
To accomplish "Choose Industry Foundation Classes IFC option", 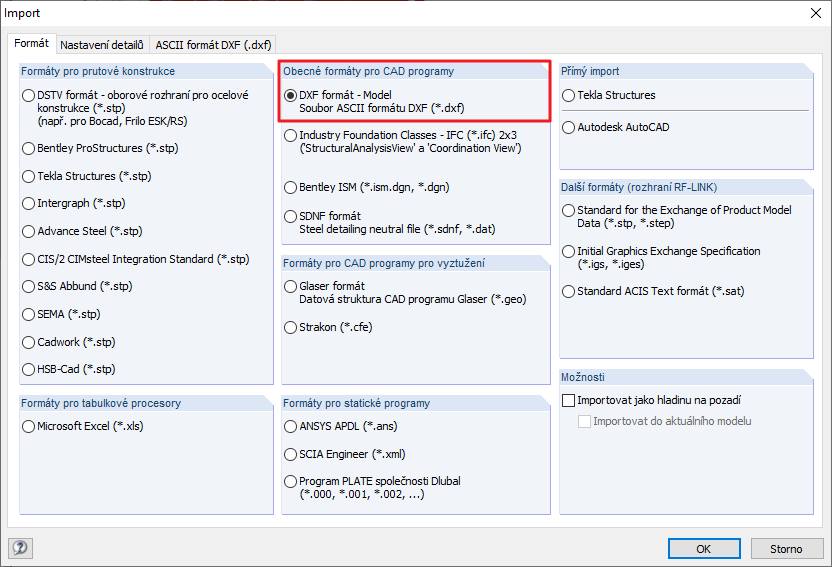I will click(290, 135).
